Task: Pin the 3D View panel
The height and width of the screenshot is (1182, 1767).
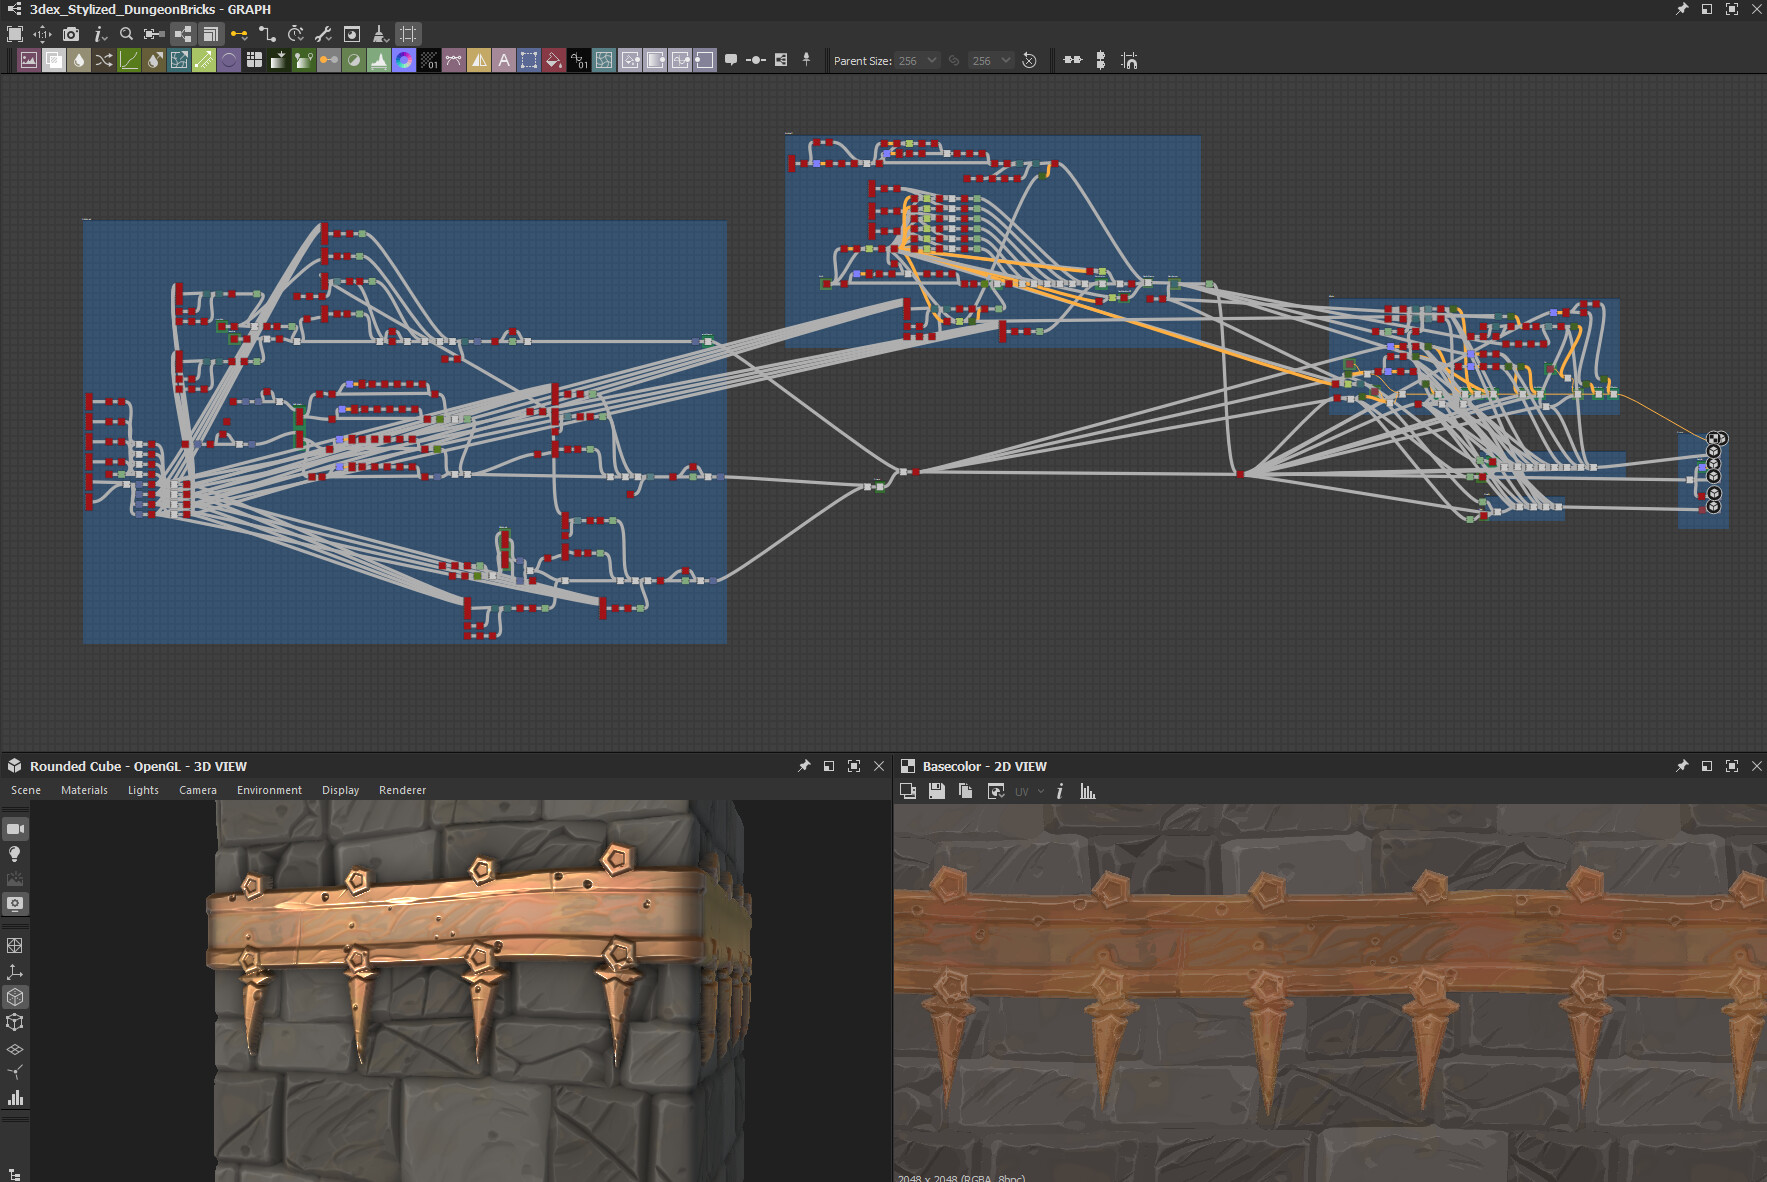Action: pyautogui.click(x=804, y=766)
